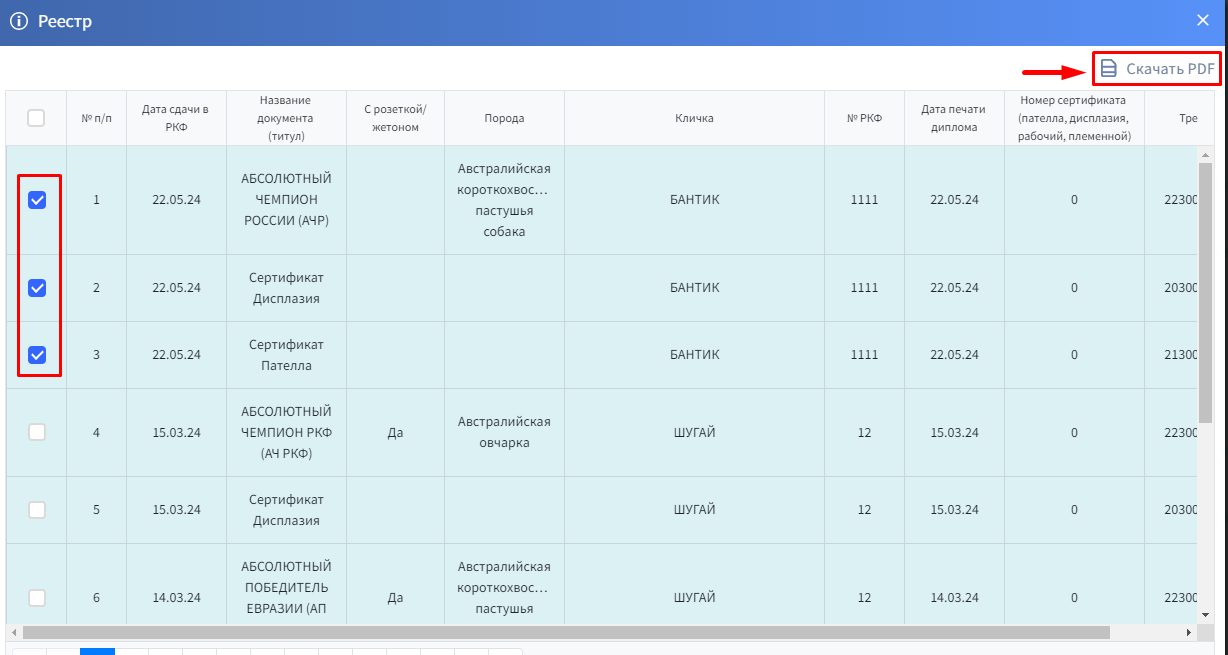Check the checkbox for row 4
Viewport: 1228px width, 655px height.
[x=37, y=432]
